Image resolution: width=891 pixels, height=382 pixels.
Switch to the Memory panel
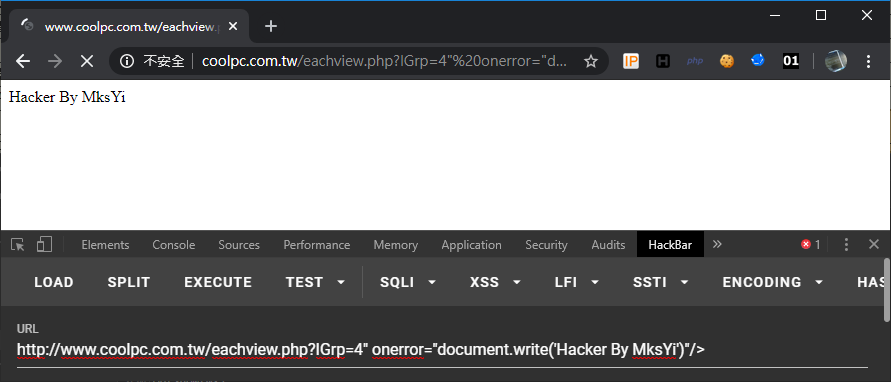395,245
